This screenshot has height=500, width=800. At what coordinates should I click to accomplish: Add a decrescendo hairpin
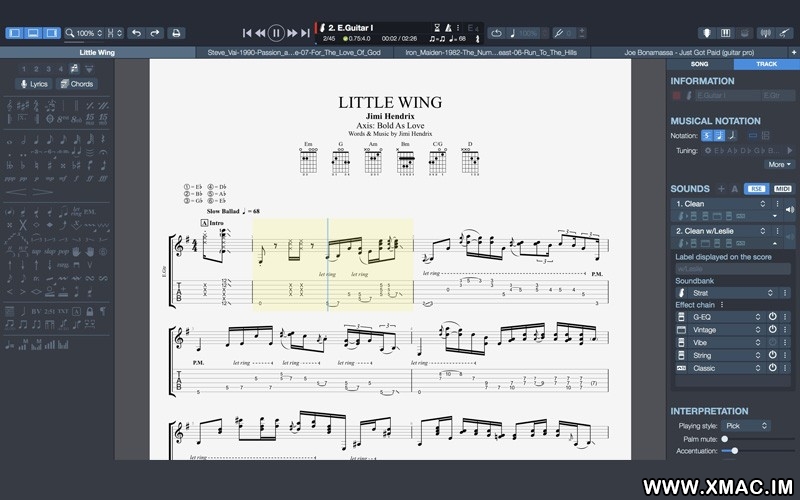tap(43, 192)
